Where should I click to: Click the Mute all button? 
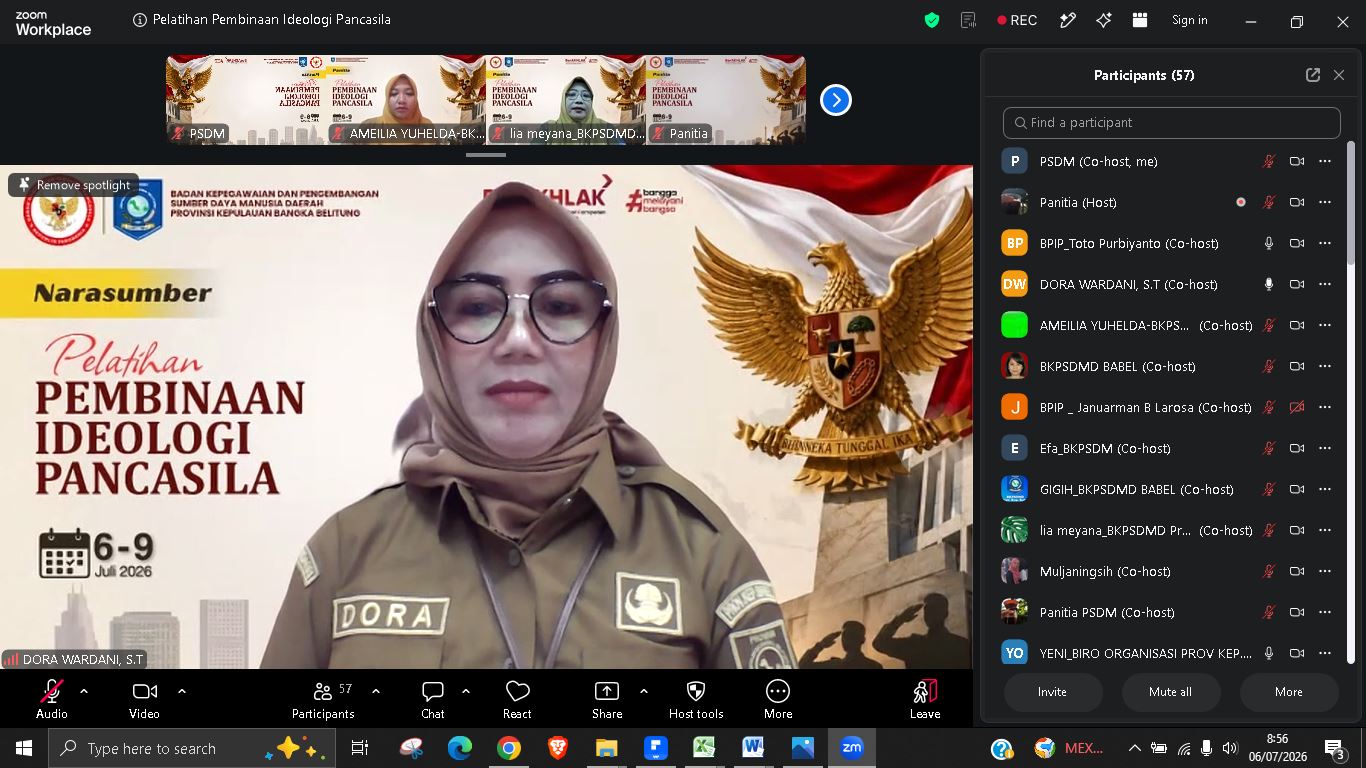(x=1170, y=692)
